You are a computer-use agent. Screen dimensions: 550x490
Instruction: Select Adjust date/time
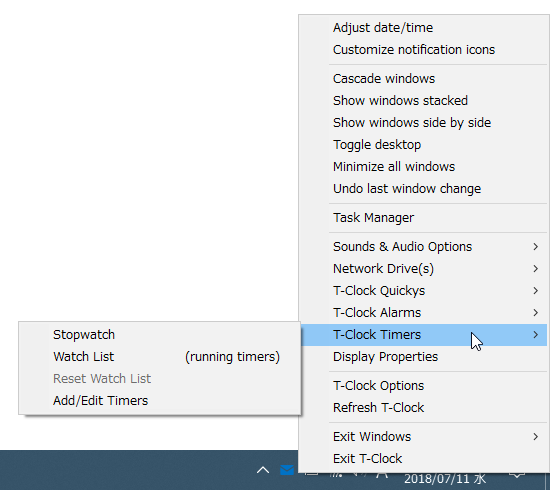click(424, 28)
